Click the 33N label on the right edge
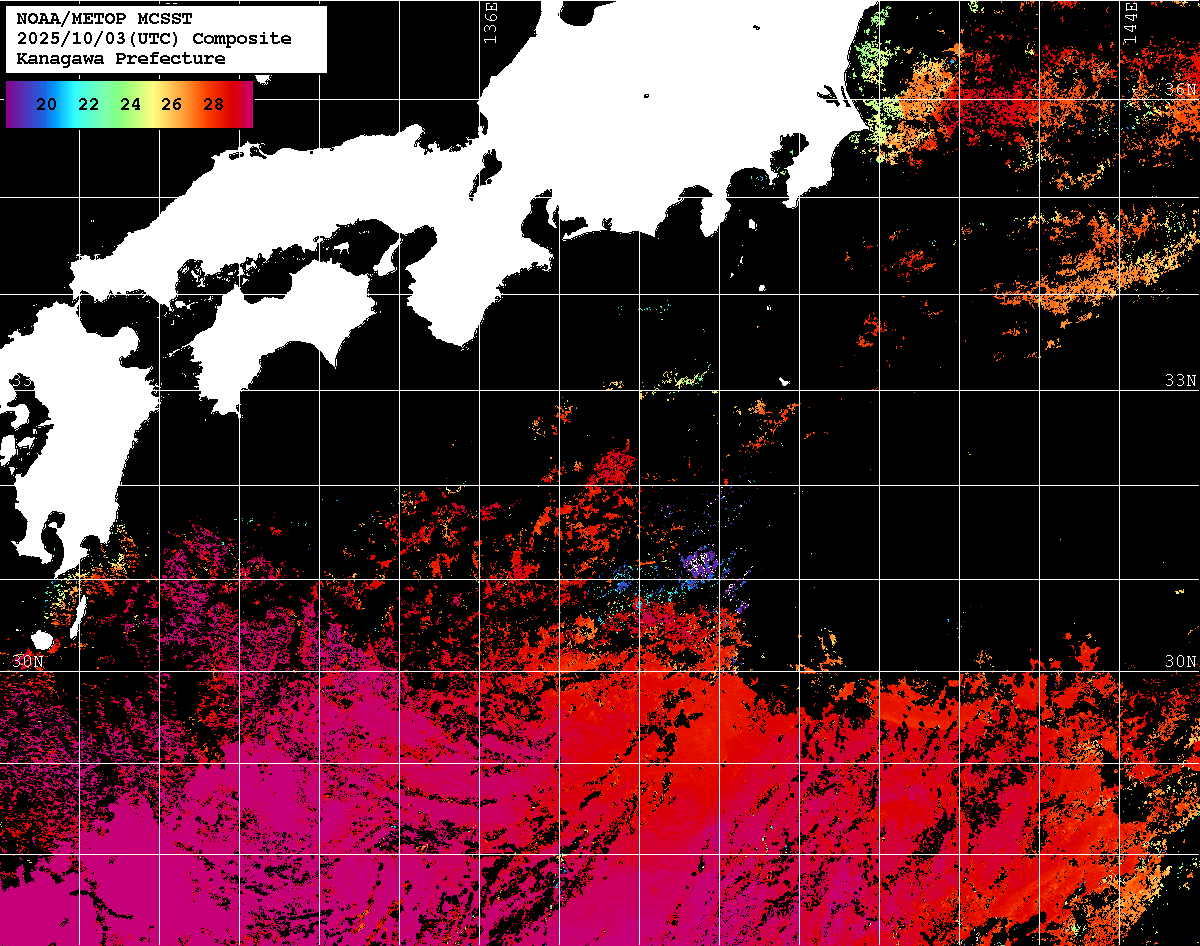The height and width of the screenshot is (946, 1200). pyautogui.click(x=1180, y=381)
